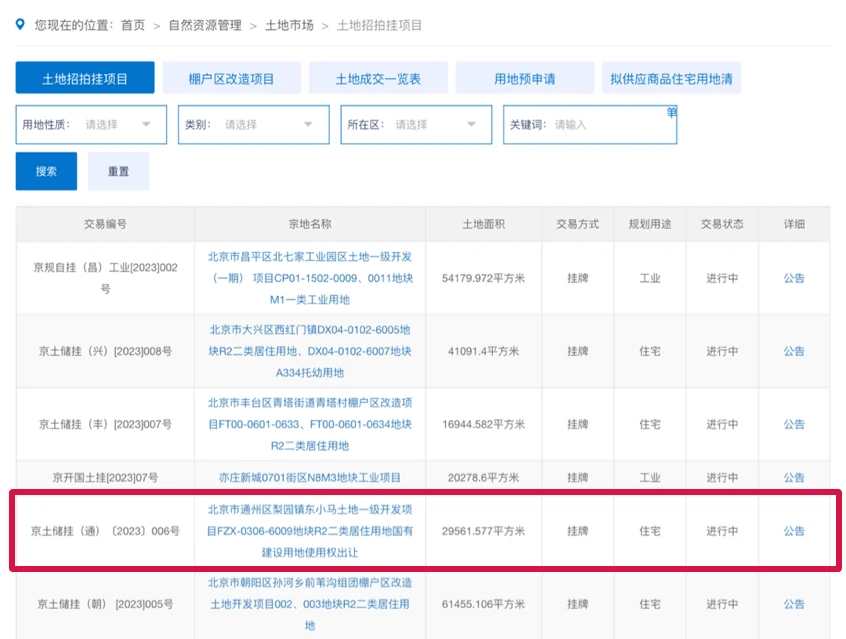The width and height of the screenshot is (846, 639).
Task: Click 土地市场 breadcrumb link
Action: point(289,25)
